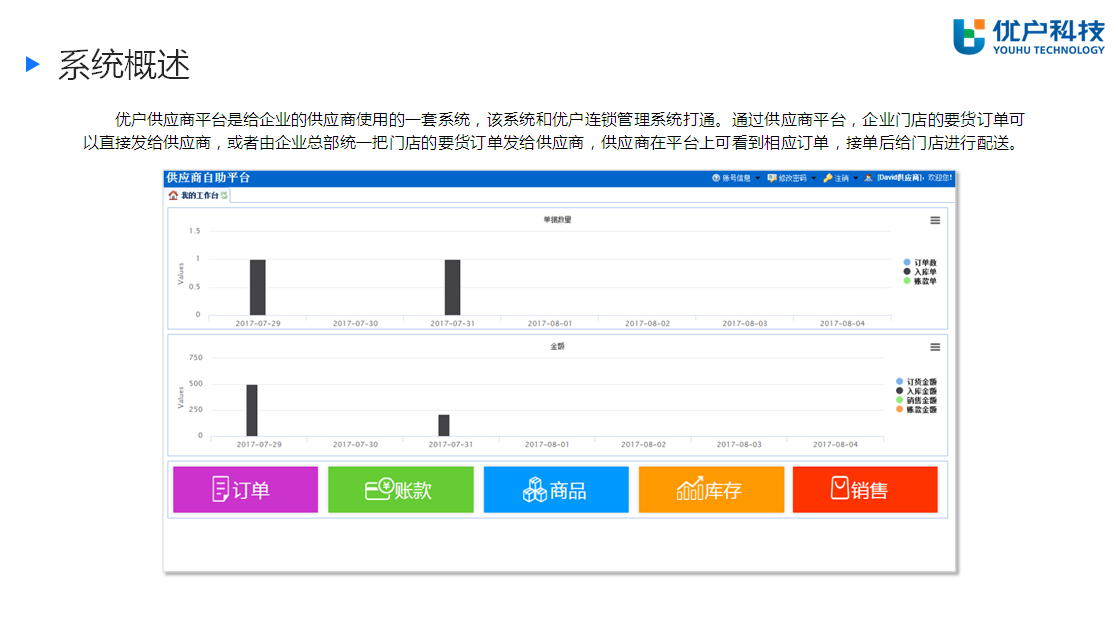The image size is (1118, 627).
Task: Click the refresh icon on 我的工作台 tab
Action: click(224, 195)
